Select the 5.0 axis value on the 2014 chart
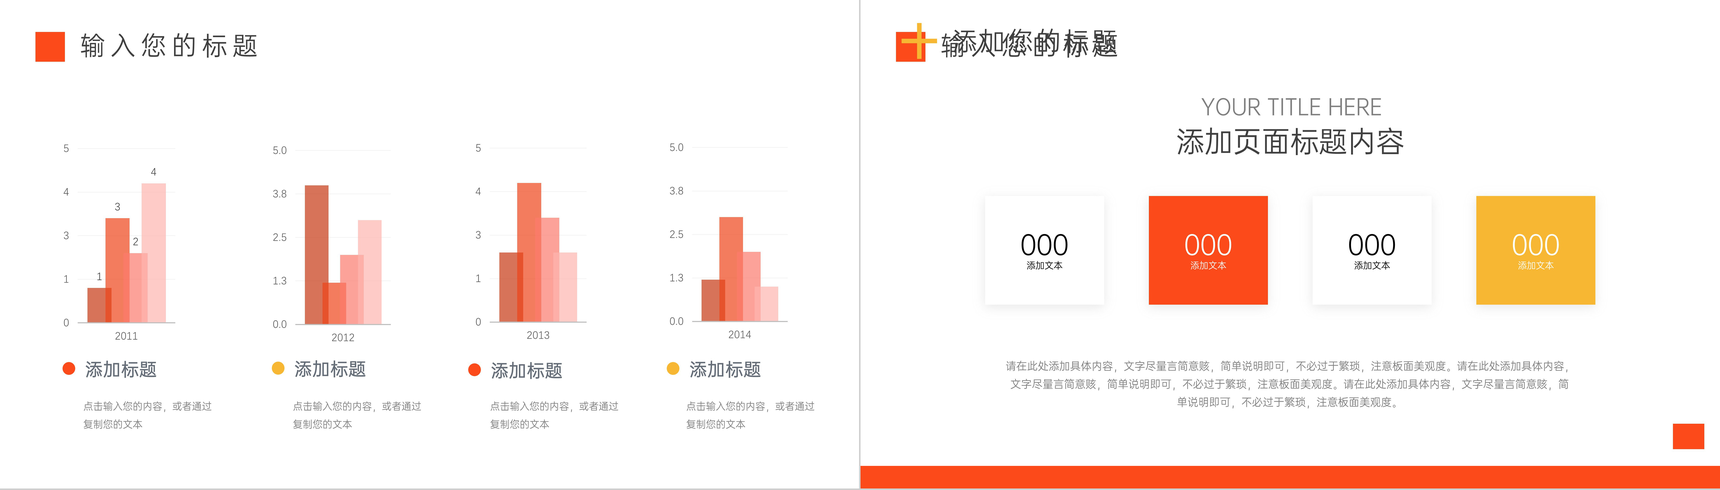Screen dimensions: 1720x490 point(677,148)
